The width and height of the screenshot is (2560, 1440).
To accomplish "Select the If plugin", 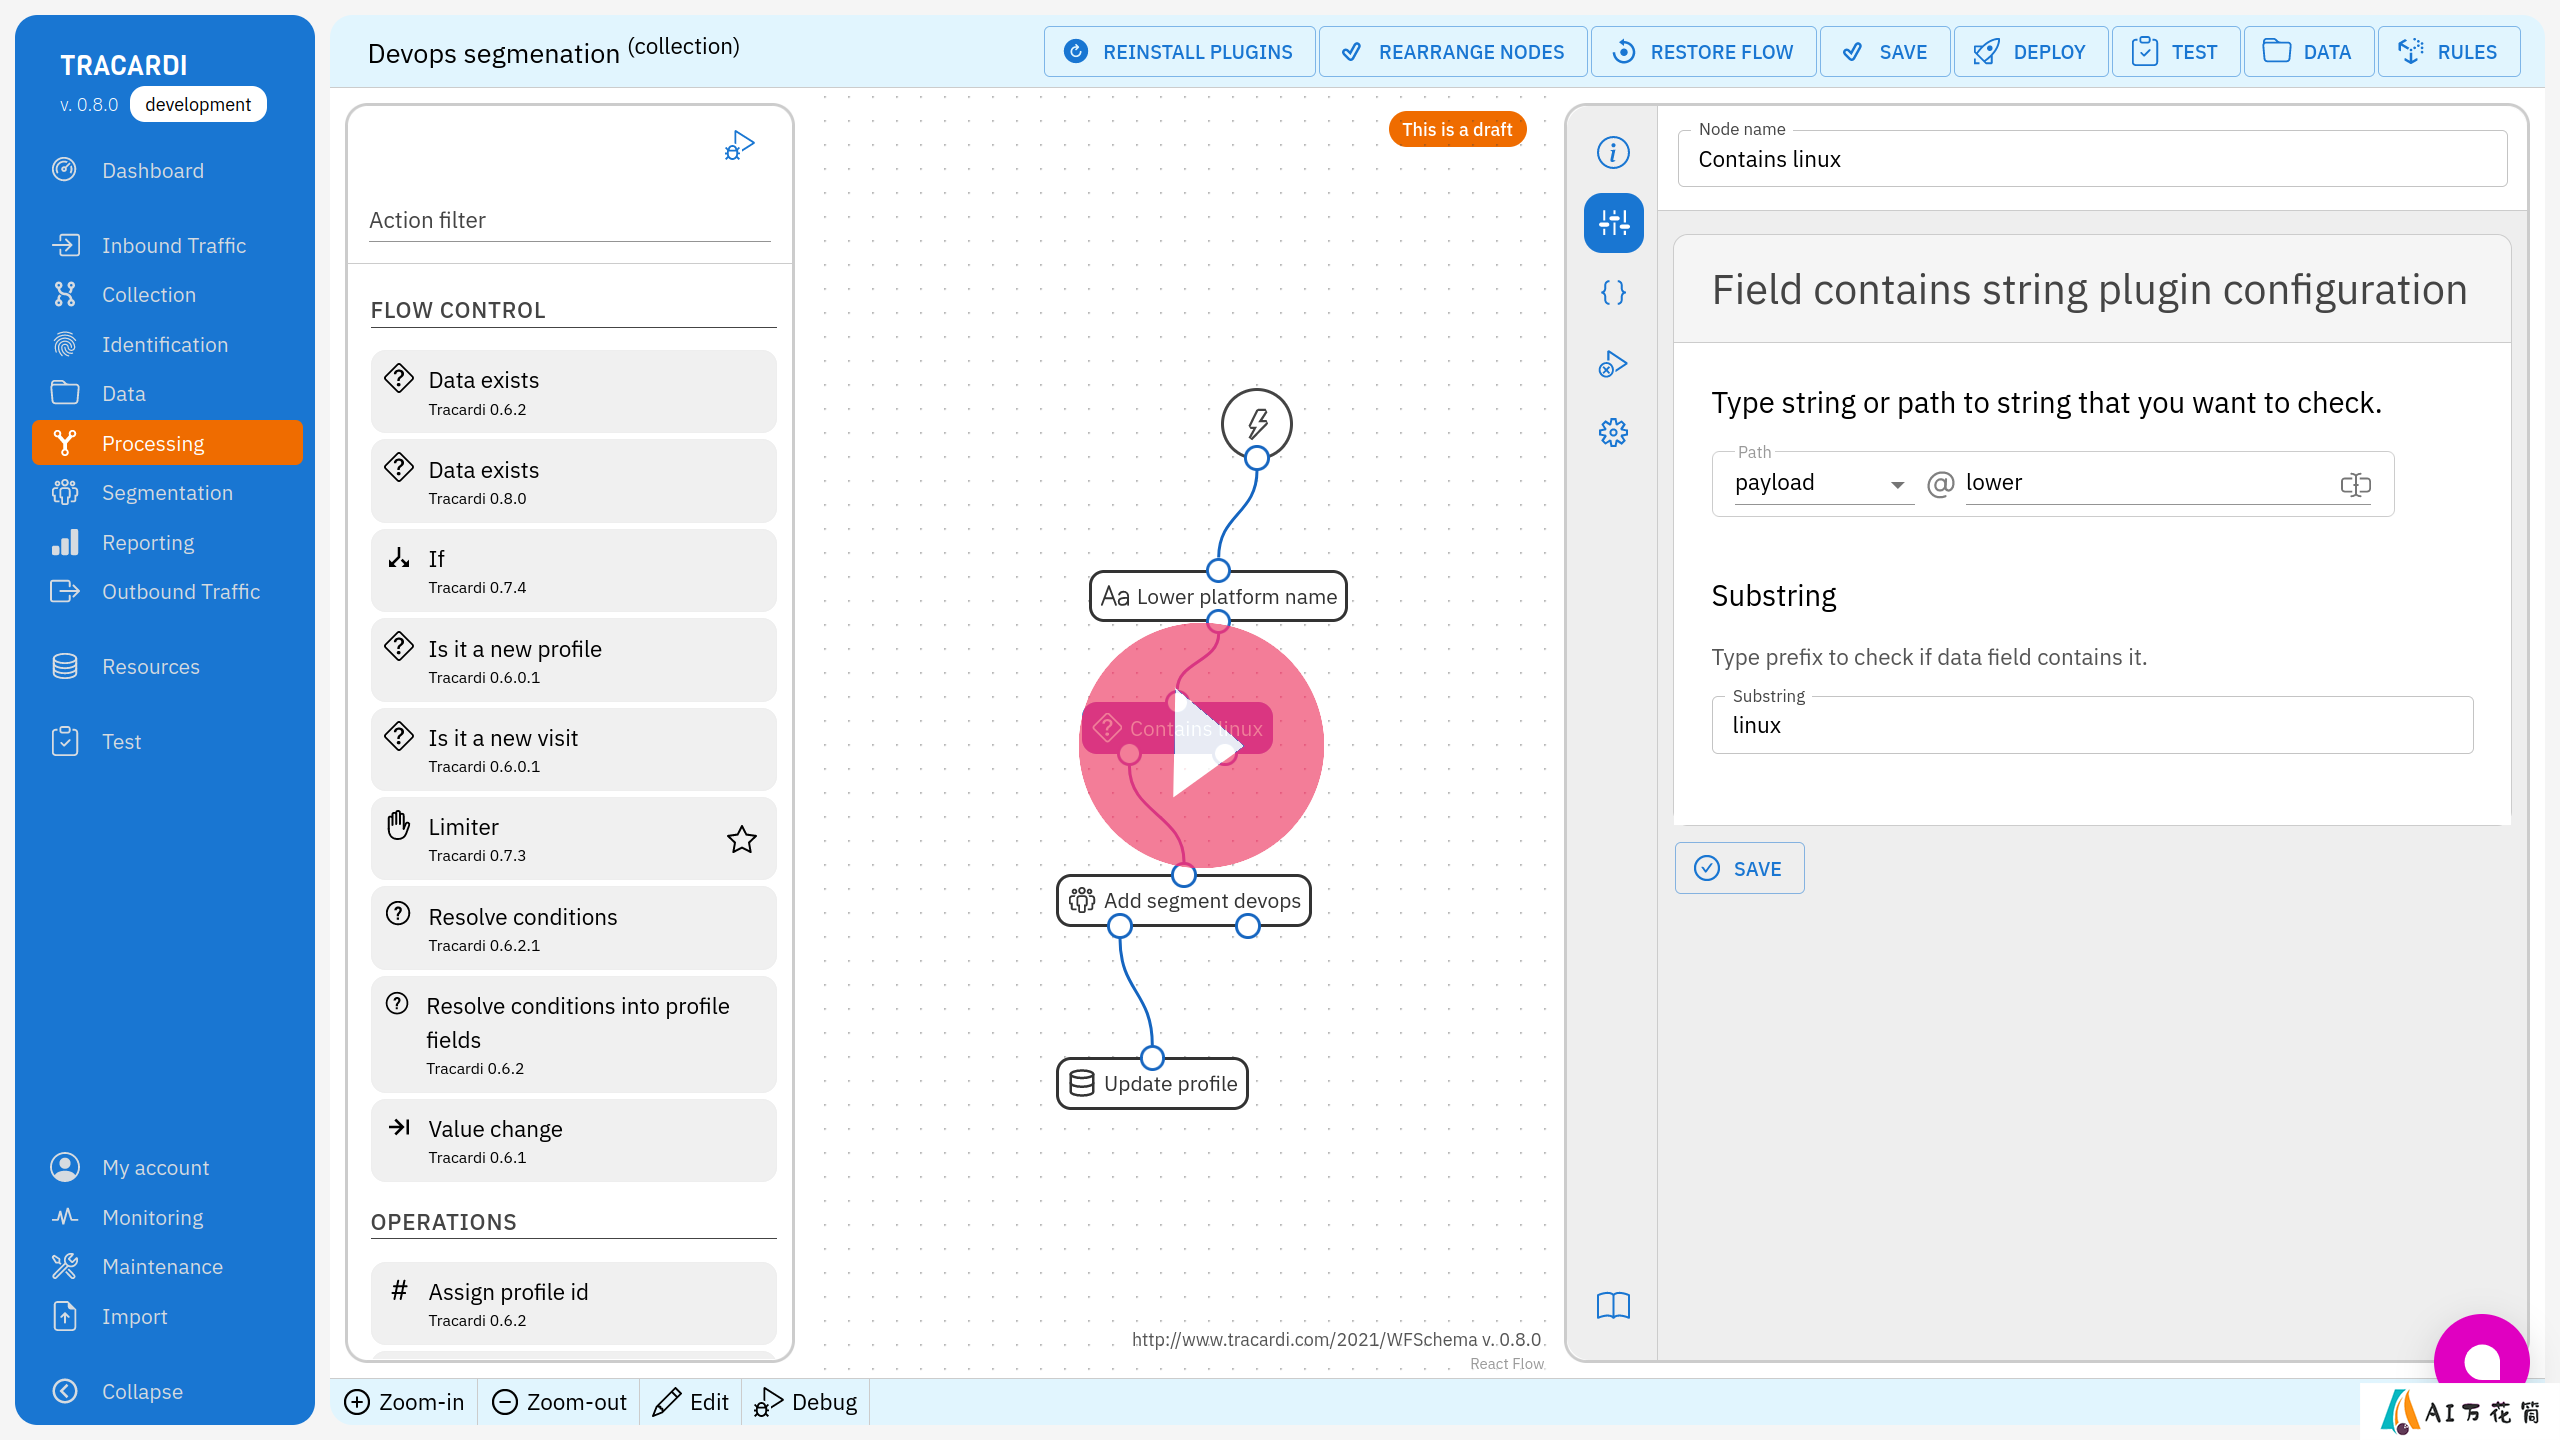I will click(x=573, y=570).
